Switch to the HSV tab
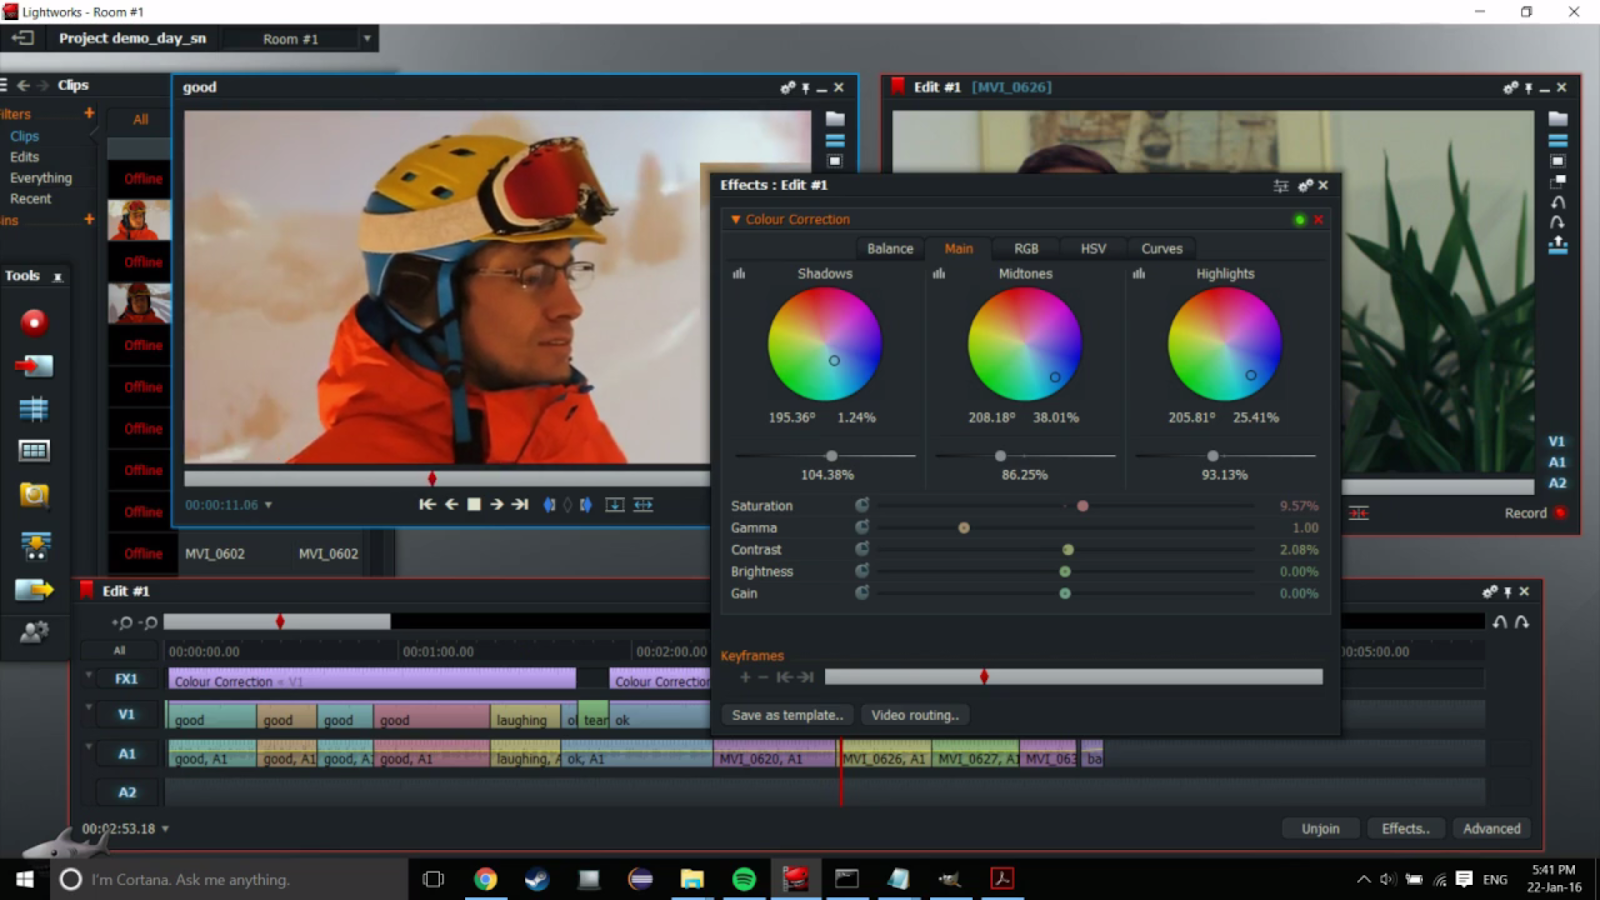The width and height of the screenshot is (1600, 900). tap(1093, 249)
